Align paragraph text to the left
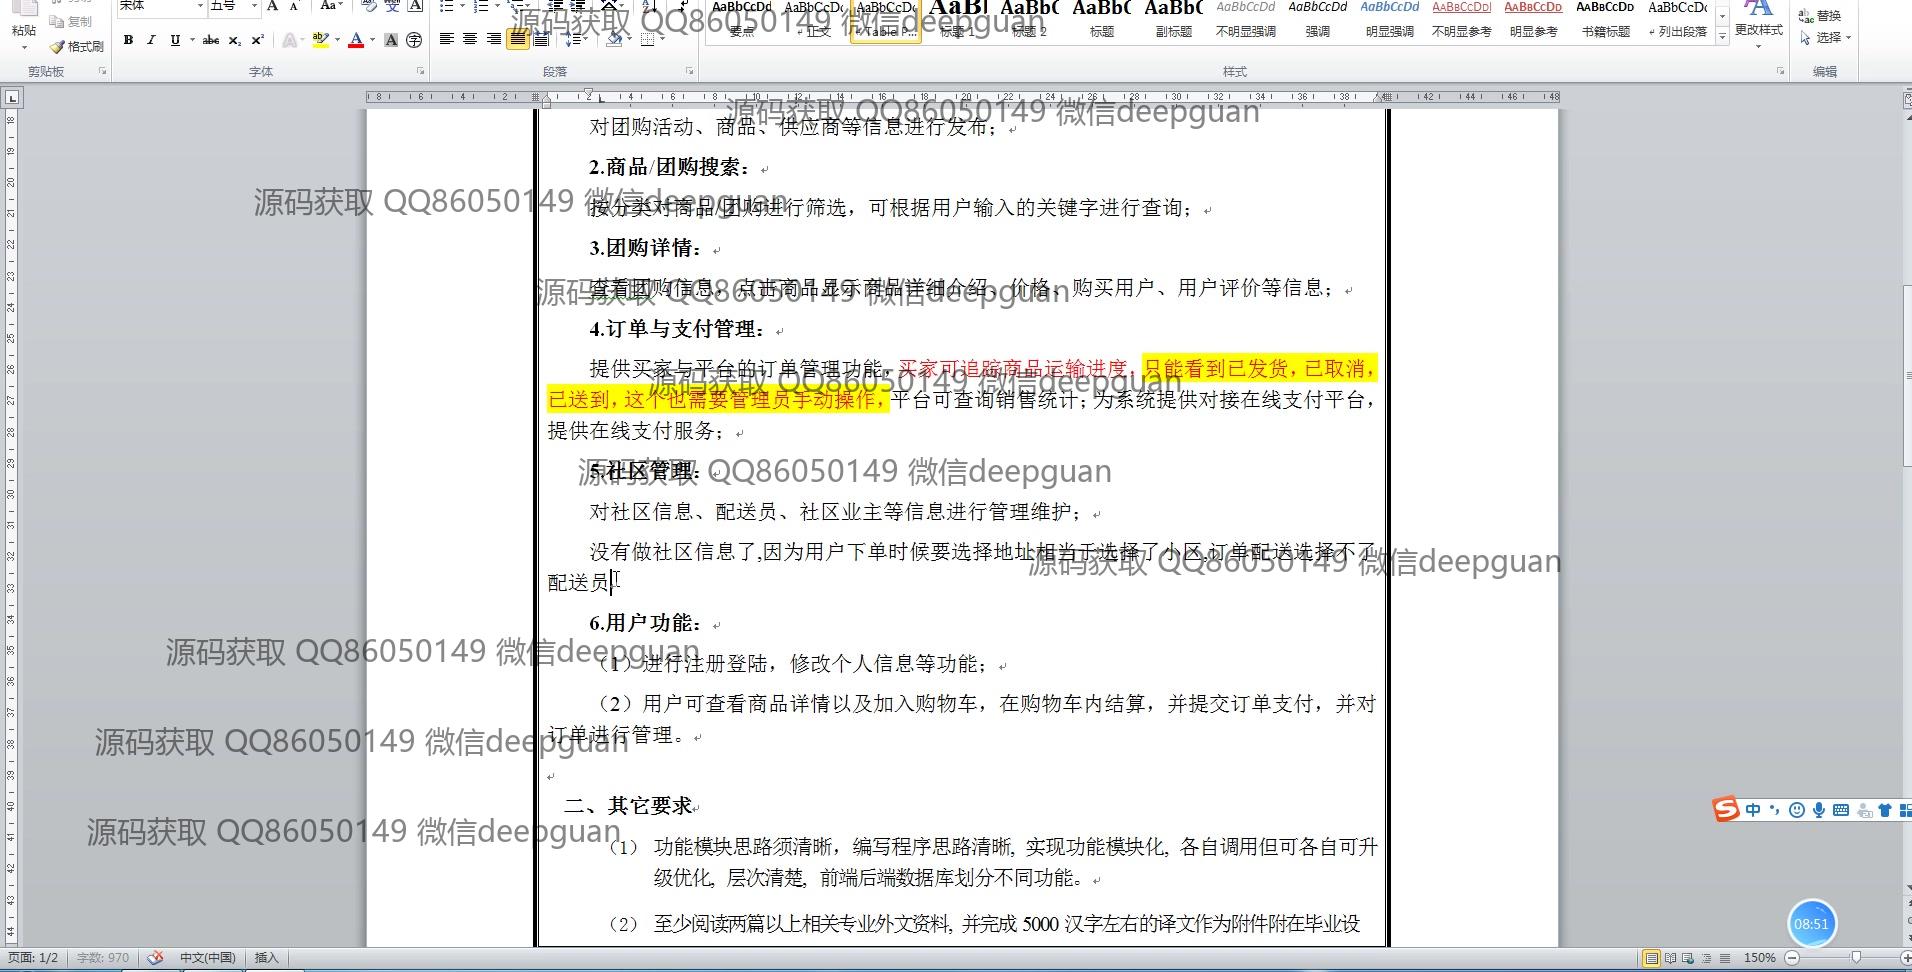 click(447, 40)
